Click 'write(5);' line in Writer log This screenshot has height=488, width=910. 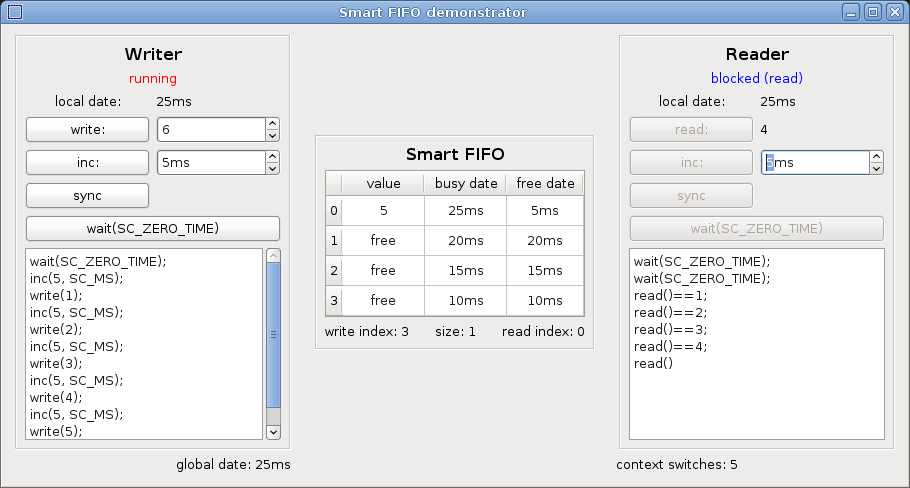point(56,431)
